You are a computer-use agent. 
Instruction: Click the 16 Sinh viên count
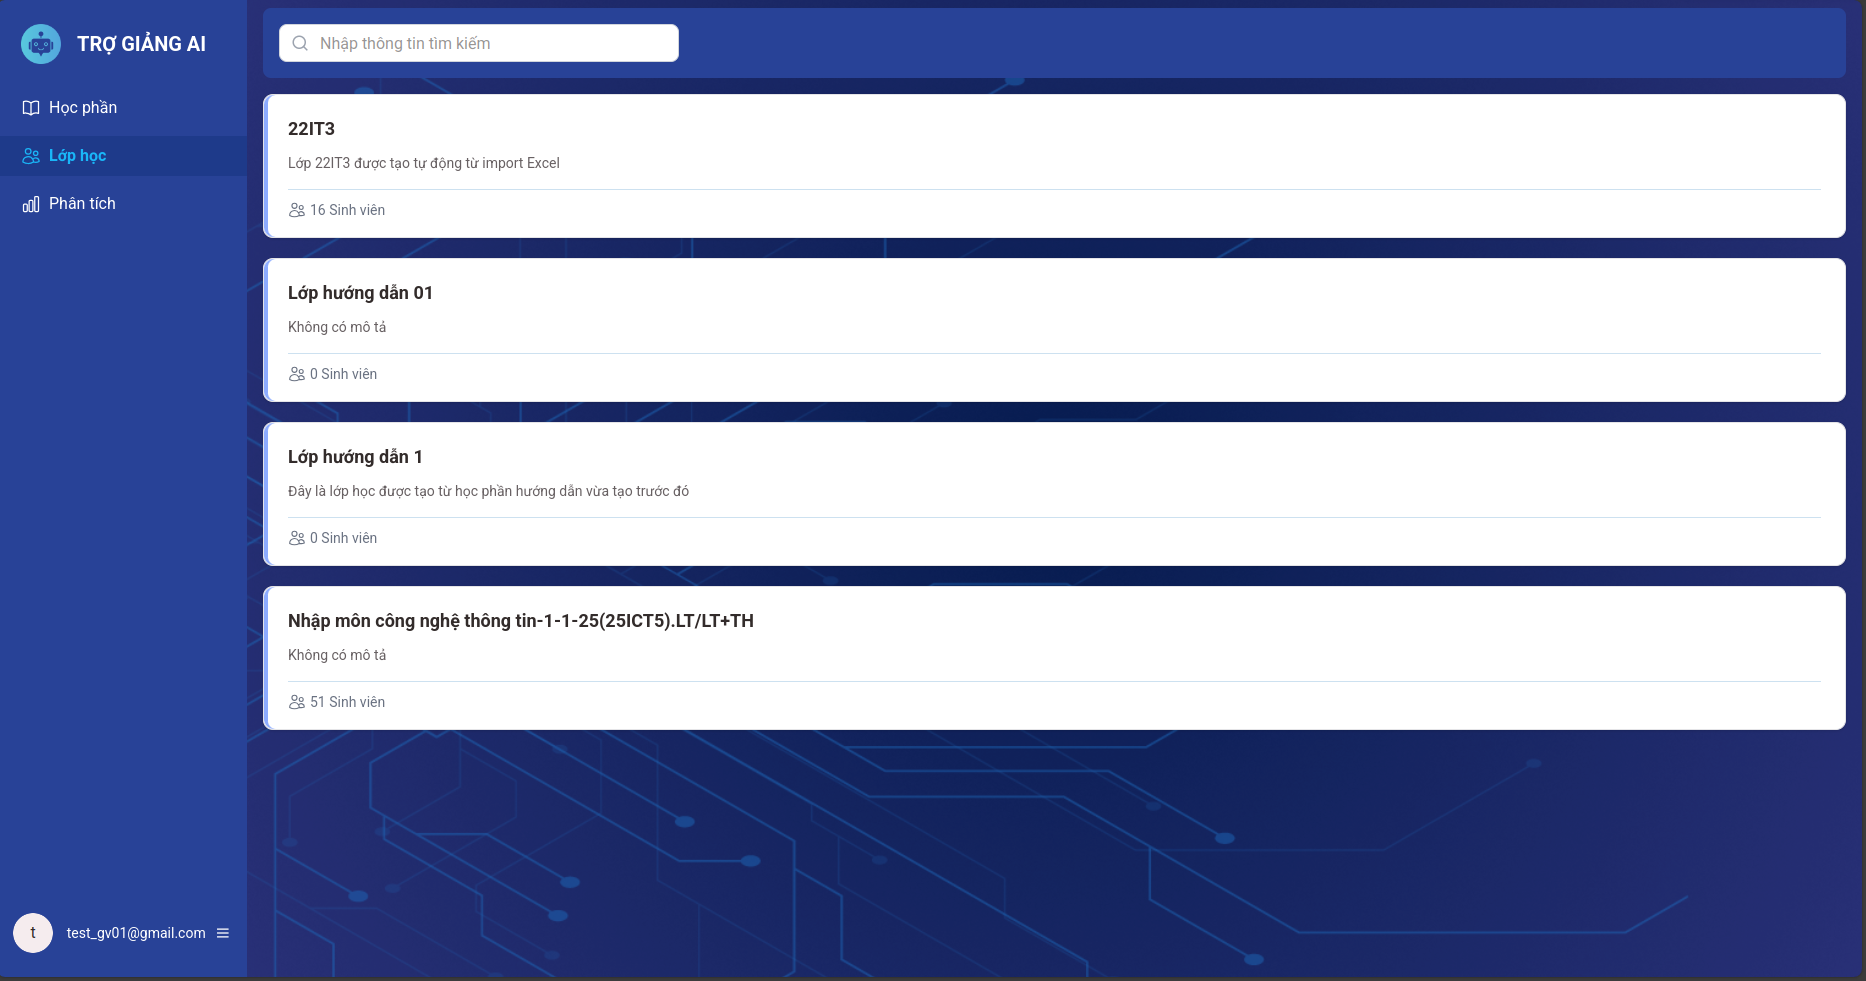tap(347, 210)
